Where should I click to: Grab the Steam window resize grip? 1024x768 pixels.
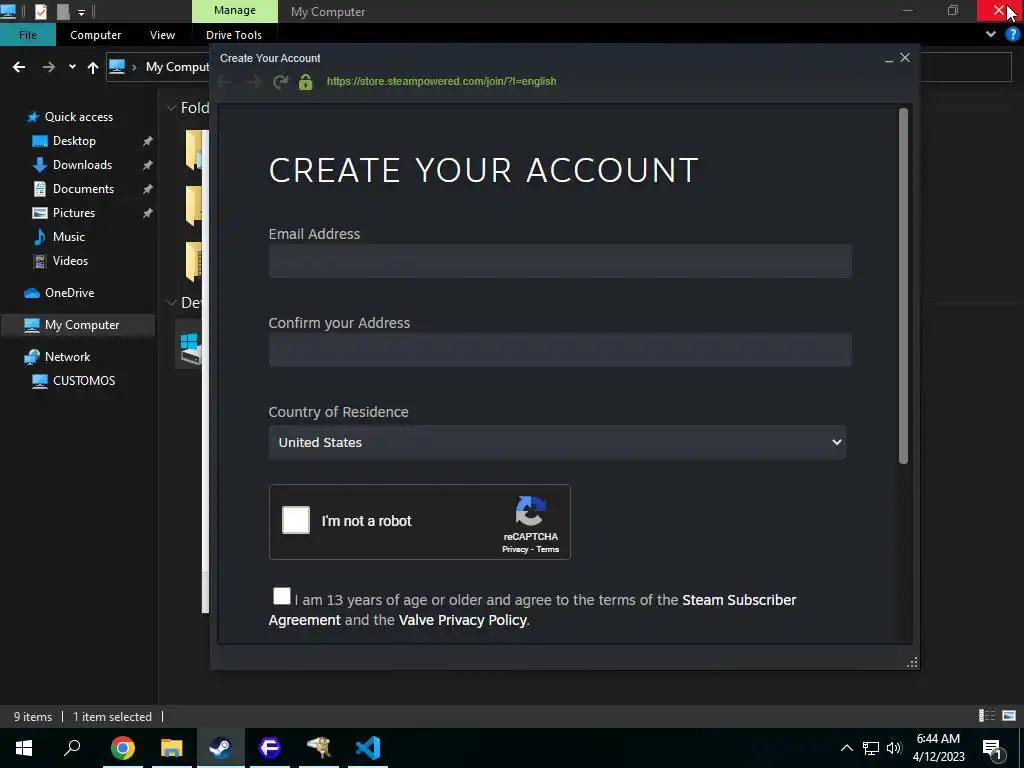[912, 662]
